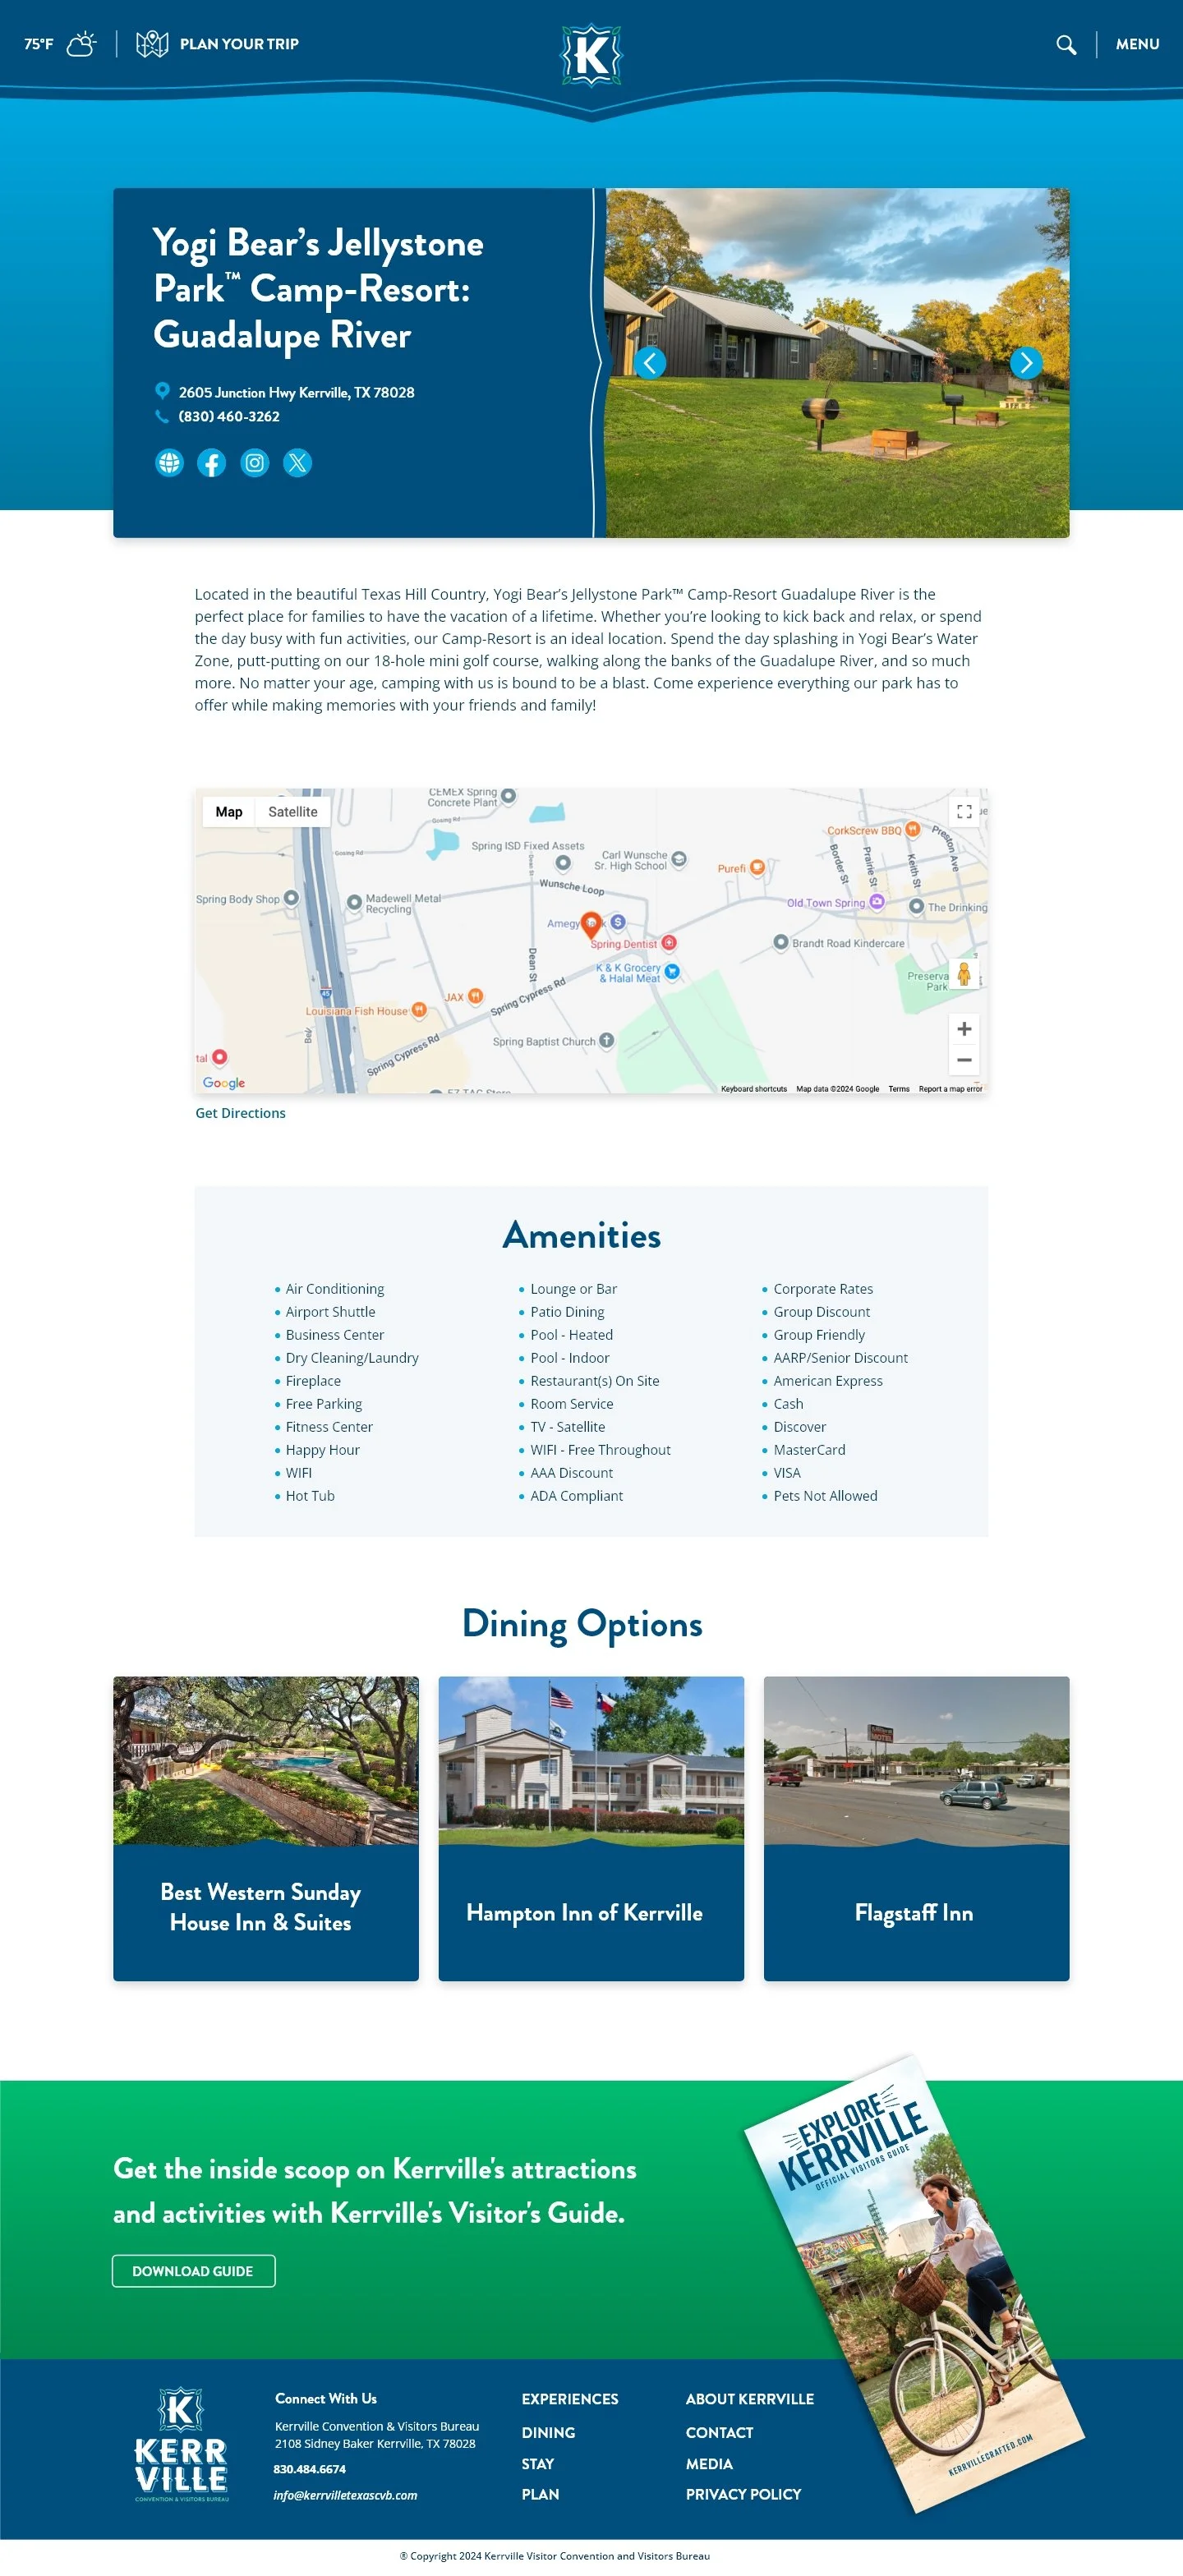This screenshot has height=2576, width=1183.
Task: Click Report a map error link
Action: click(950, 1089)
